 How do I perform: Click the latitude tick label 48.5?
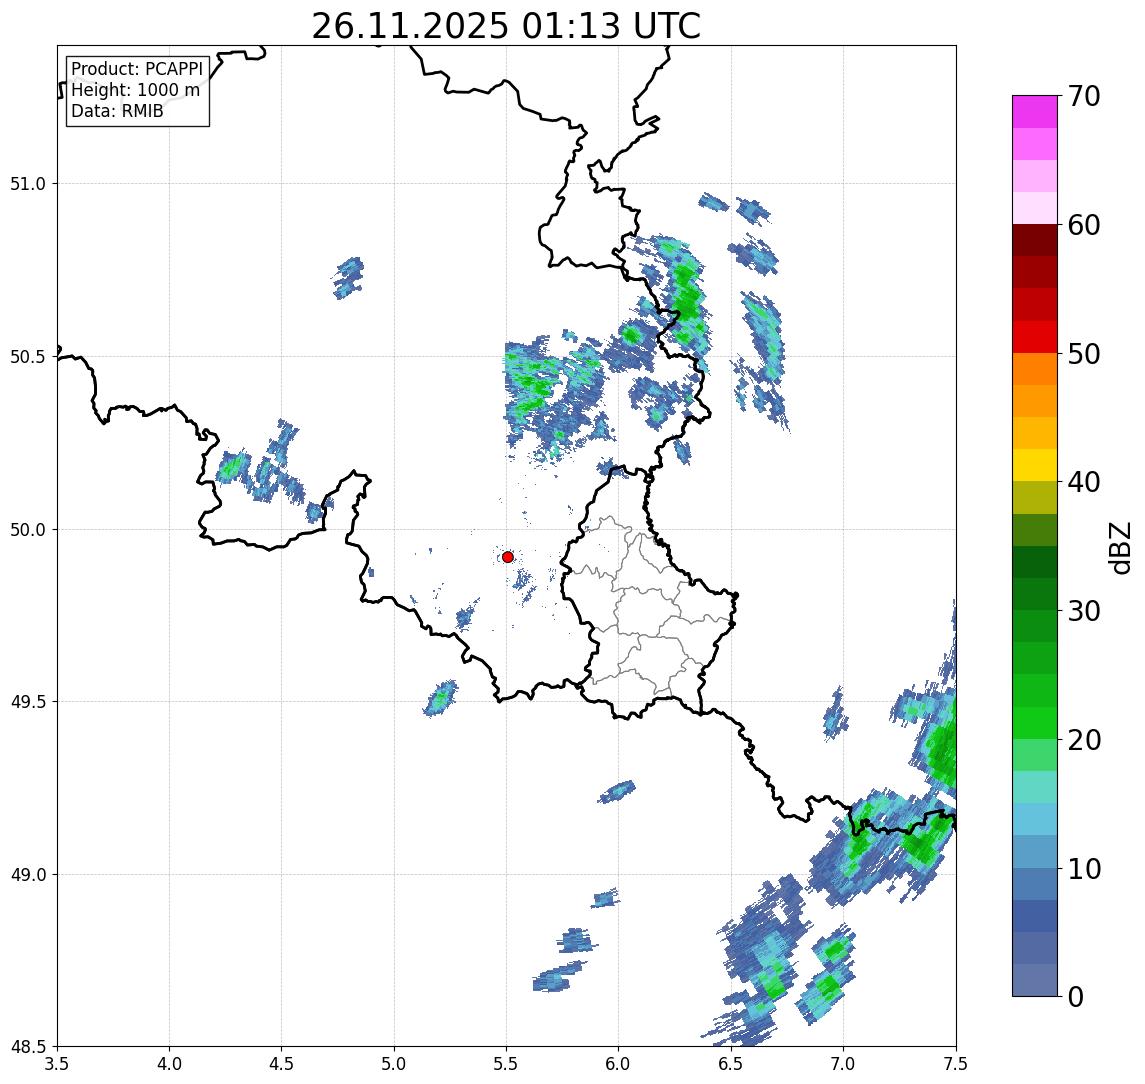pos(28,1047)
